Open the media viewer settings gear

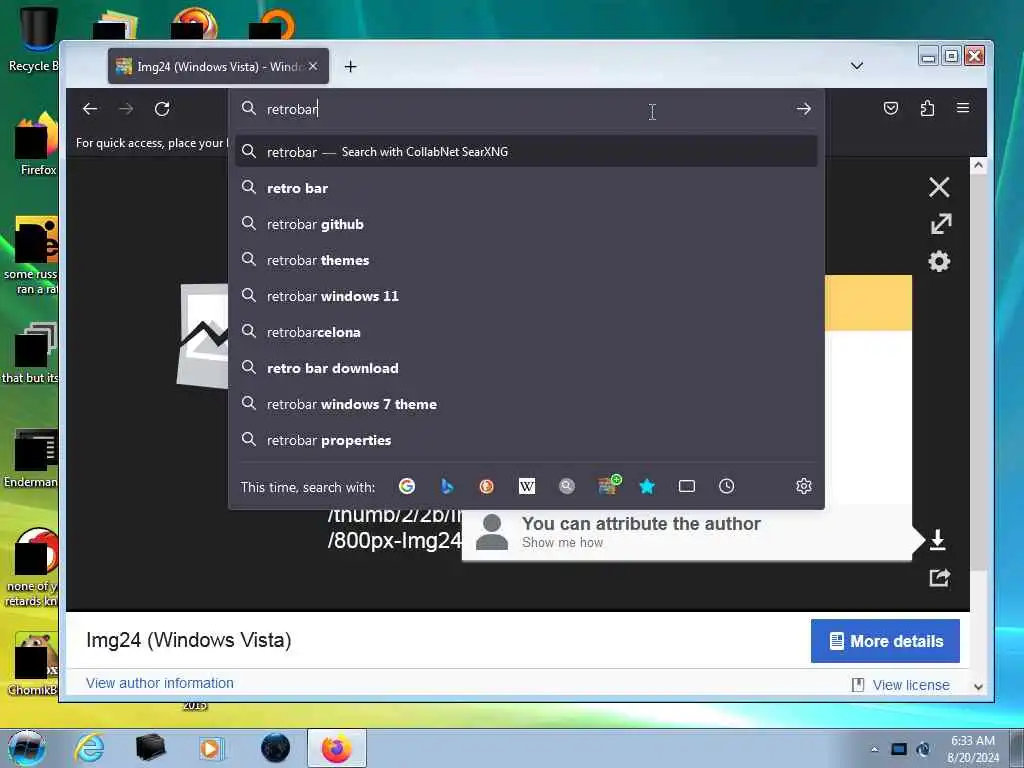coord(939,261)
